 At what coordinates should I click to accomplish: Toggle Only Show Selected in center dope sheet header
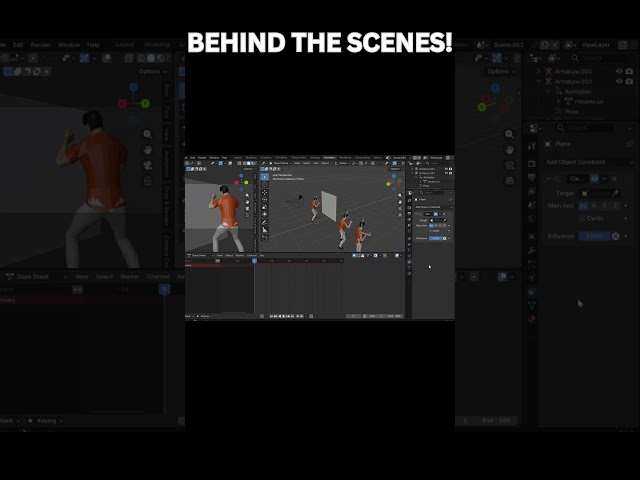point(354,256)
